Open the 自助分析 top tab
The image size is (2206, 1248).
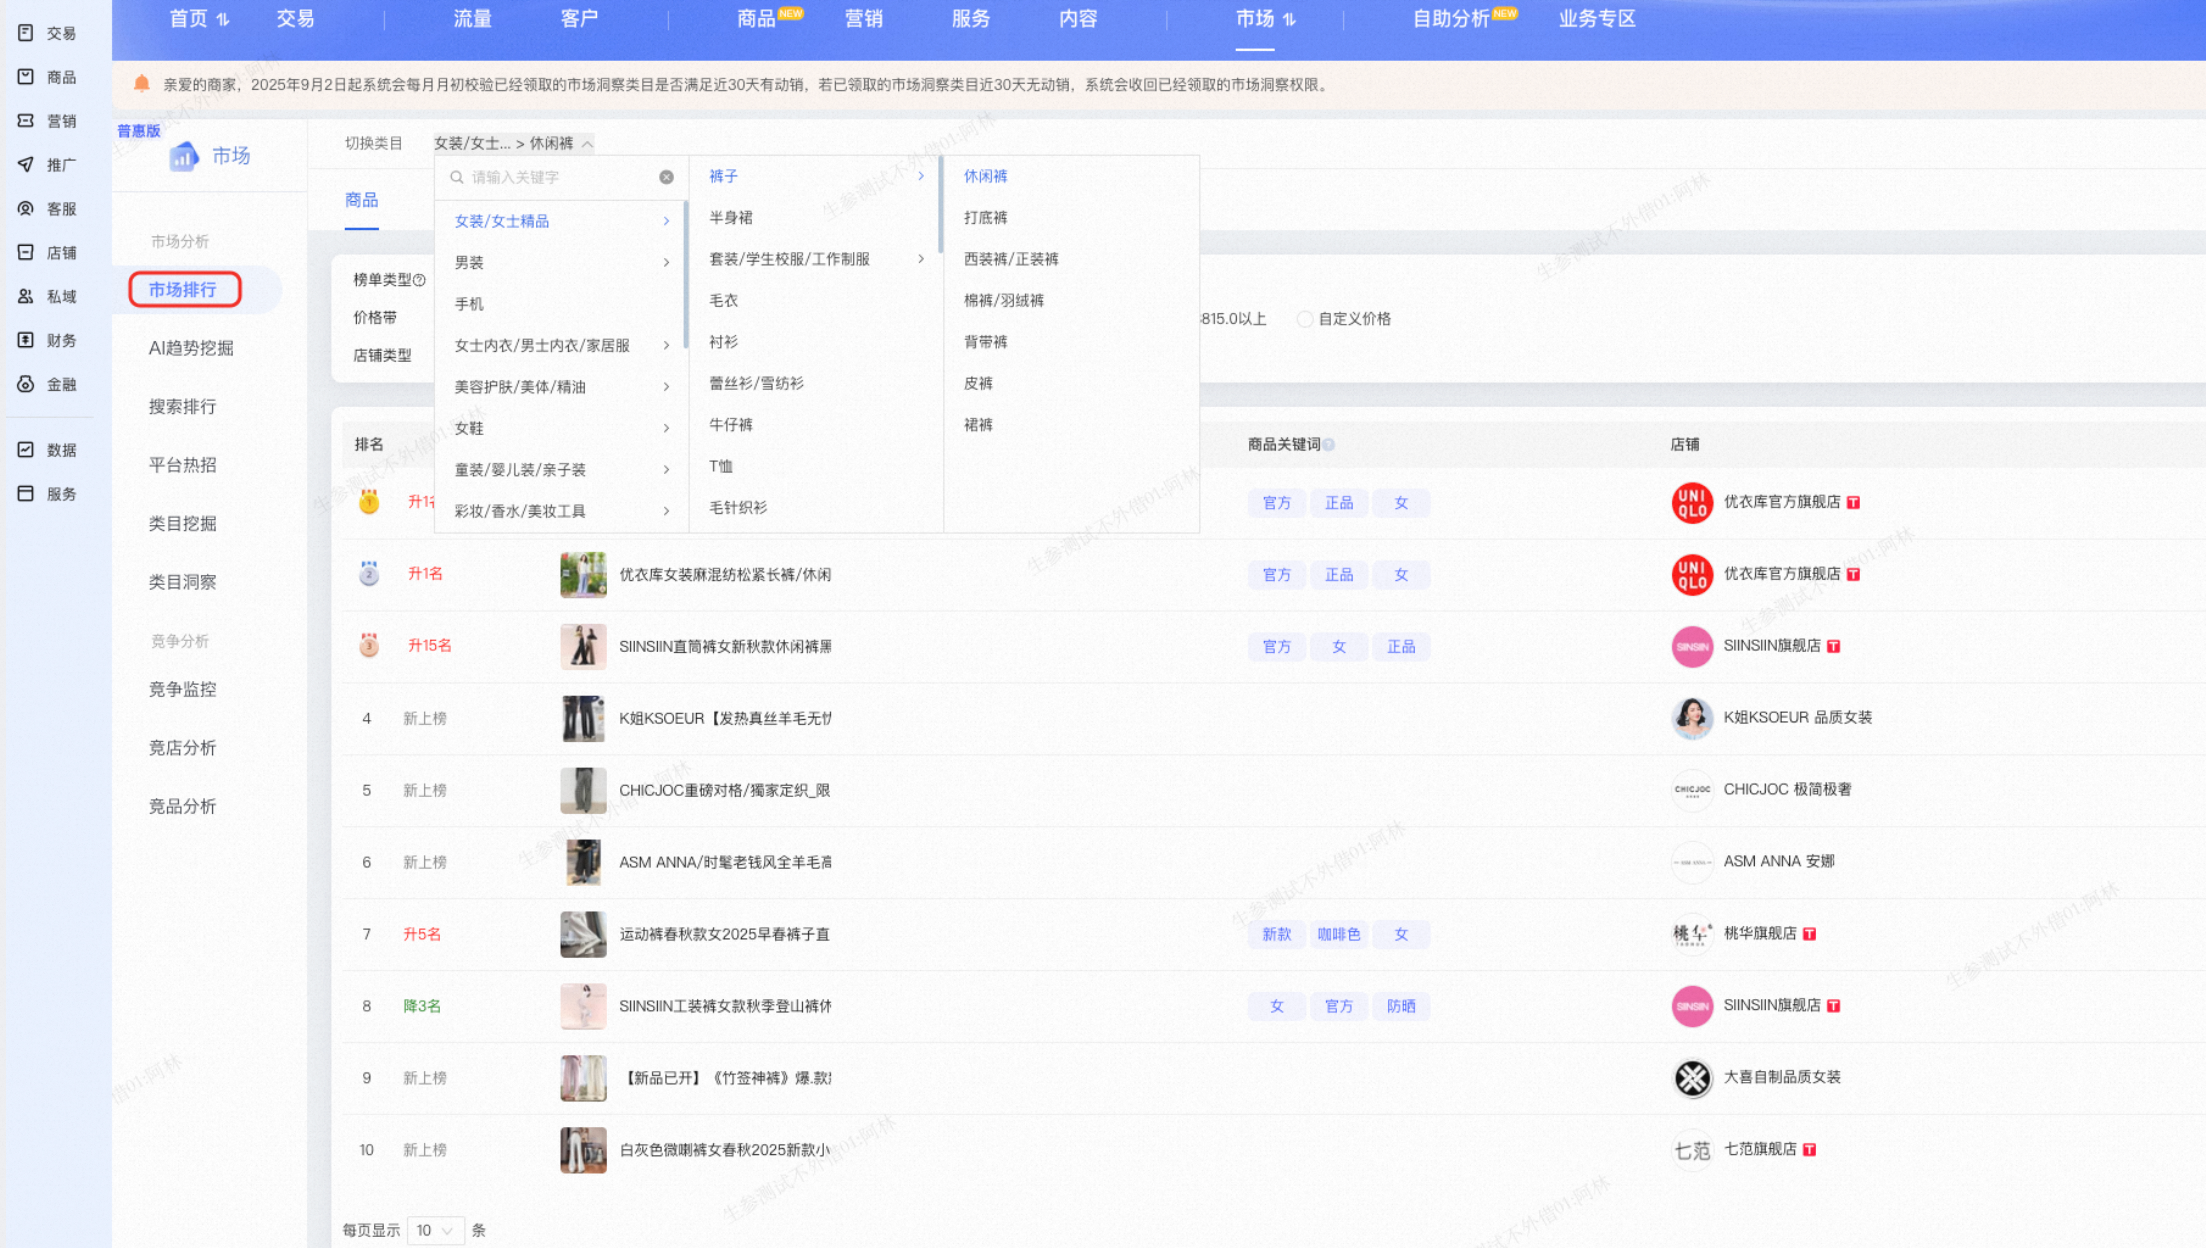click(x=1450, y=19)
